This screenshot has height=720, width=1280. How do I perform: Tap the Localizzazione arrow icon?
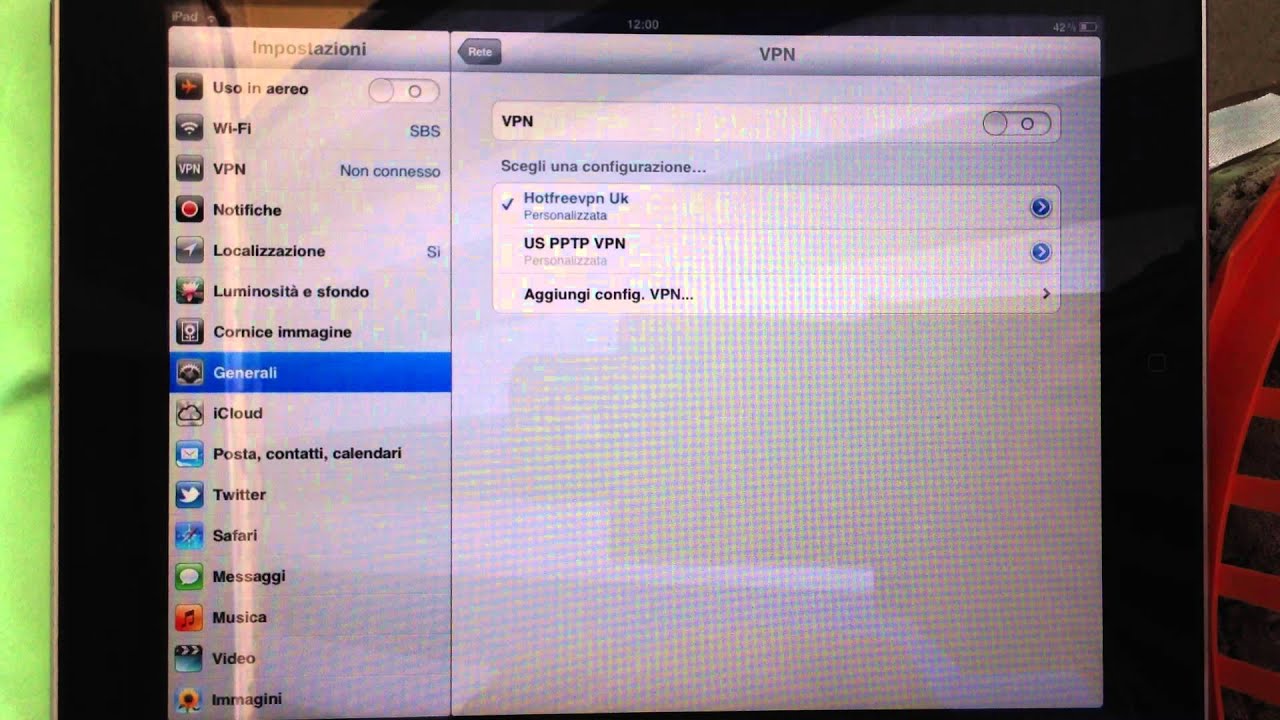tap(189, 250)
